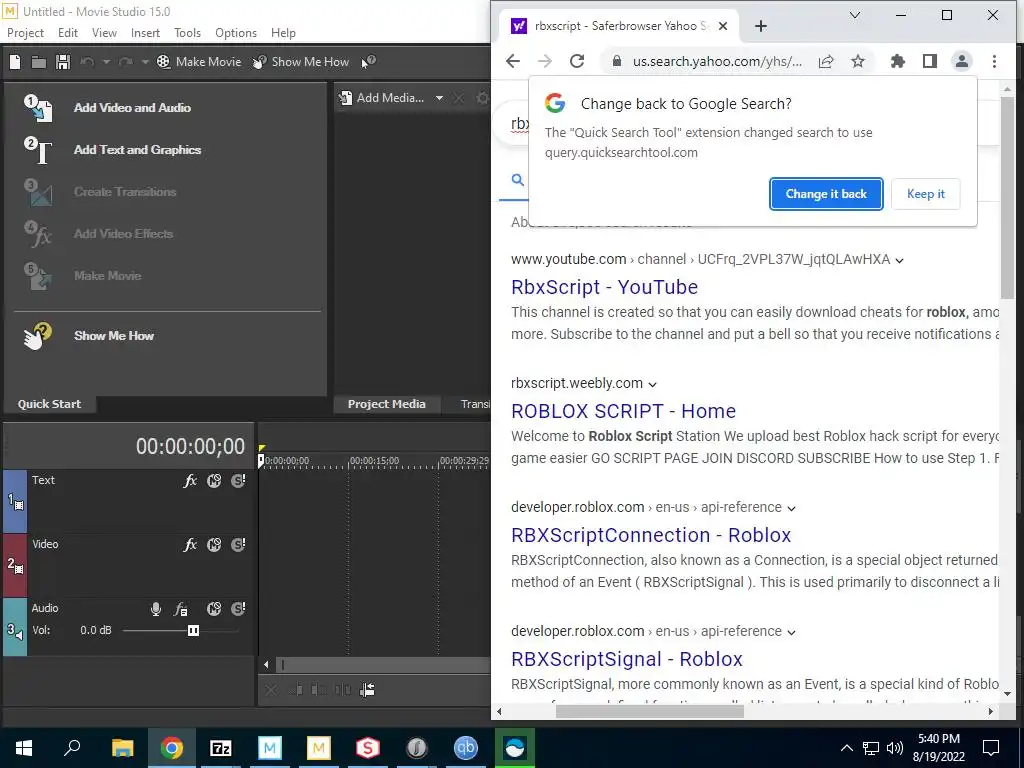Click the red Video track number 2 header
This screenshot has height=768, width=1024.
pos(15,566)
